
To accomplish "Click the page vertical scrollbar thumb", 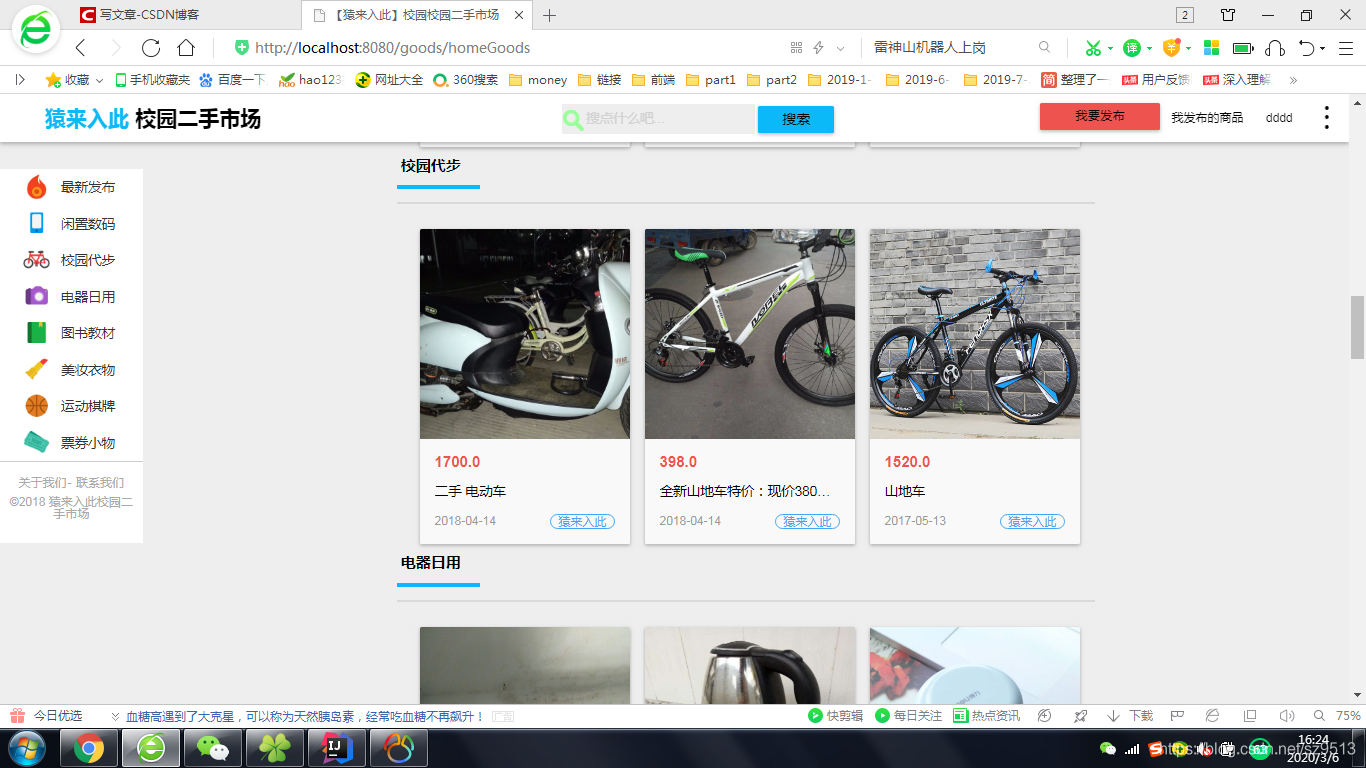I will tap(1357, 328).
